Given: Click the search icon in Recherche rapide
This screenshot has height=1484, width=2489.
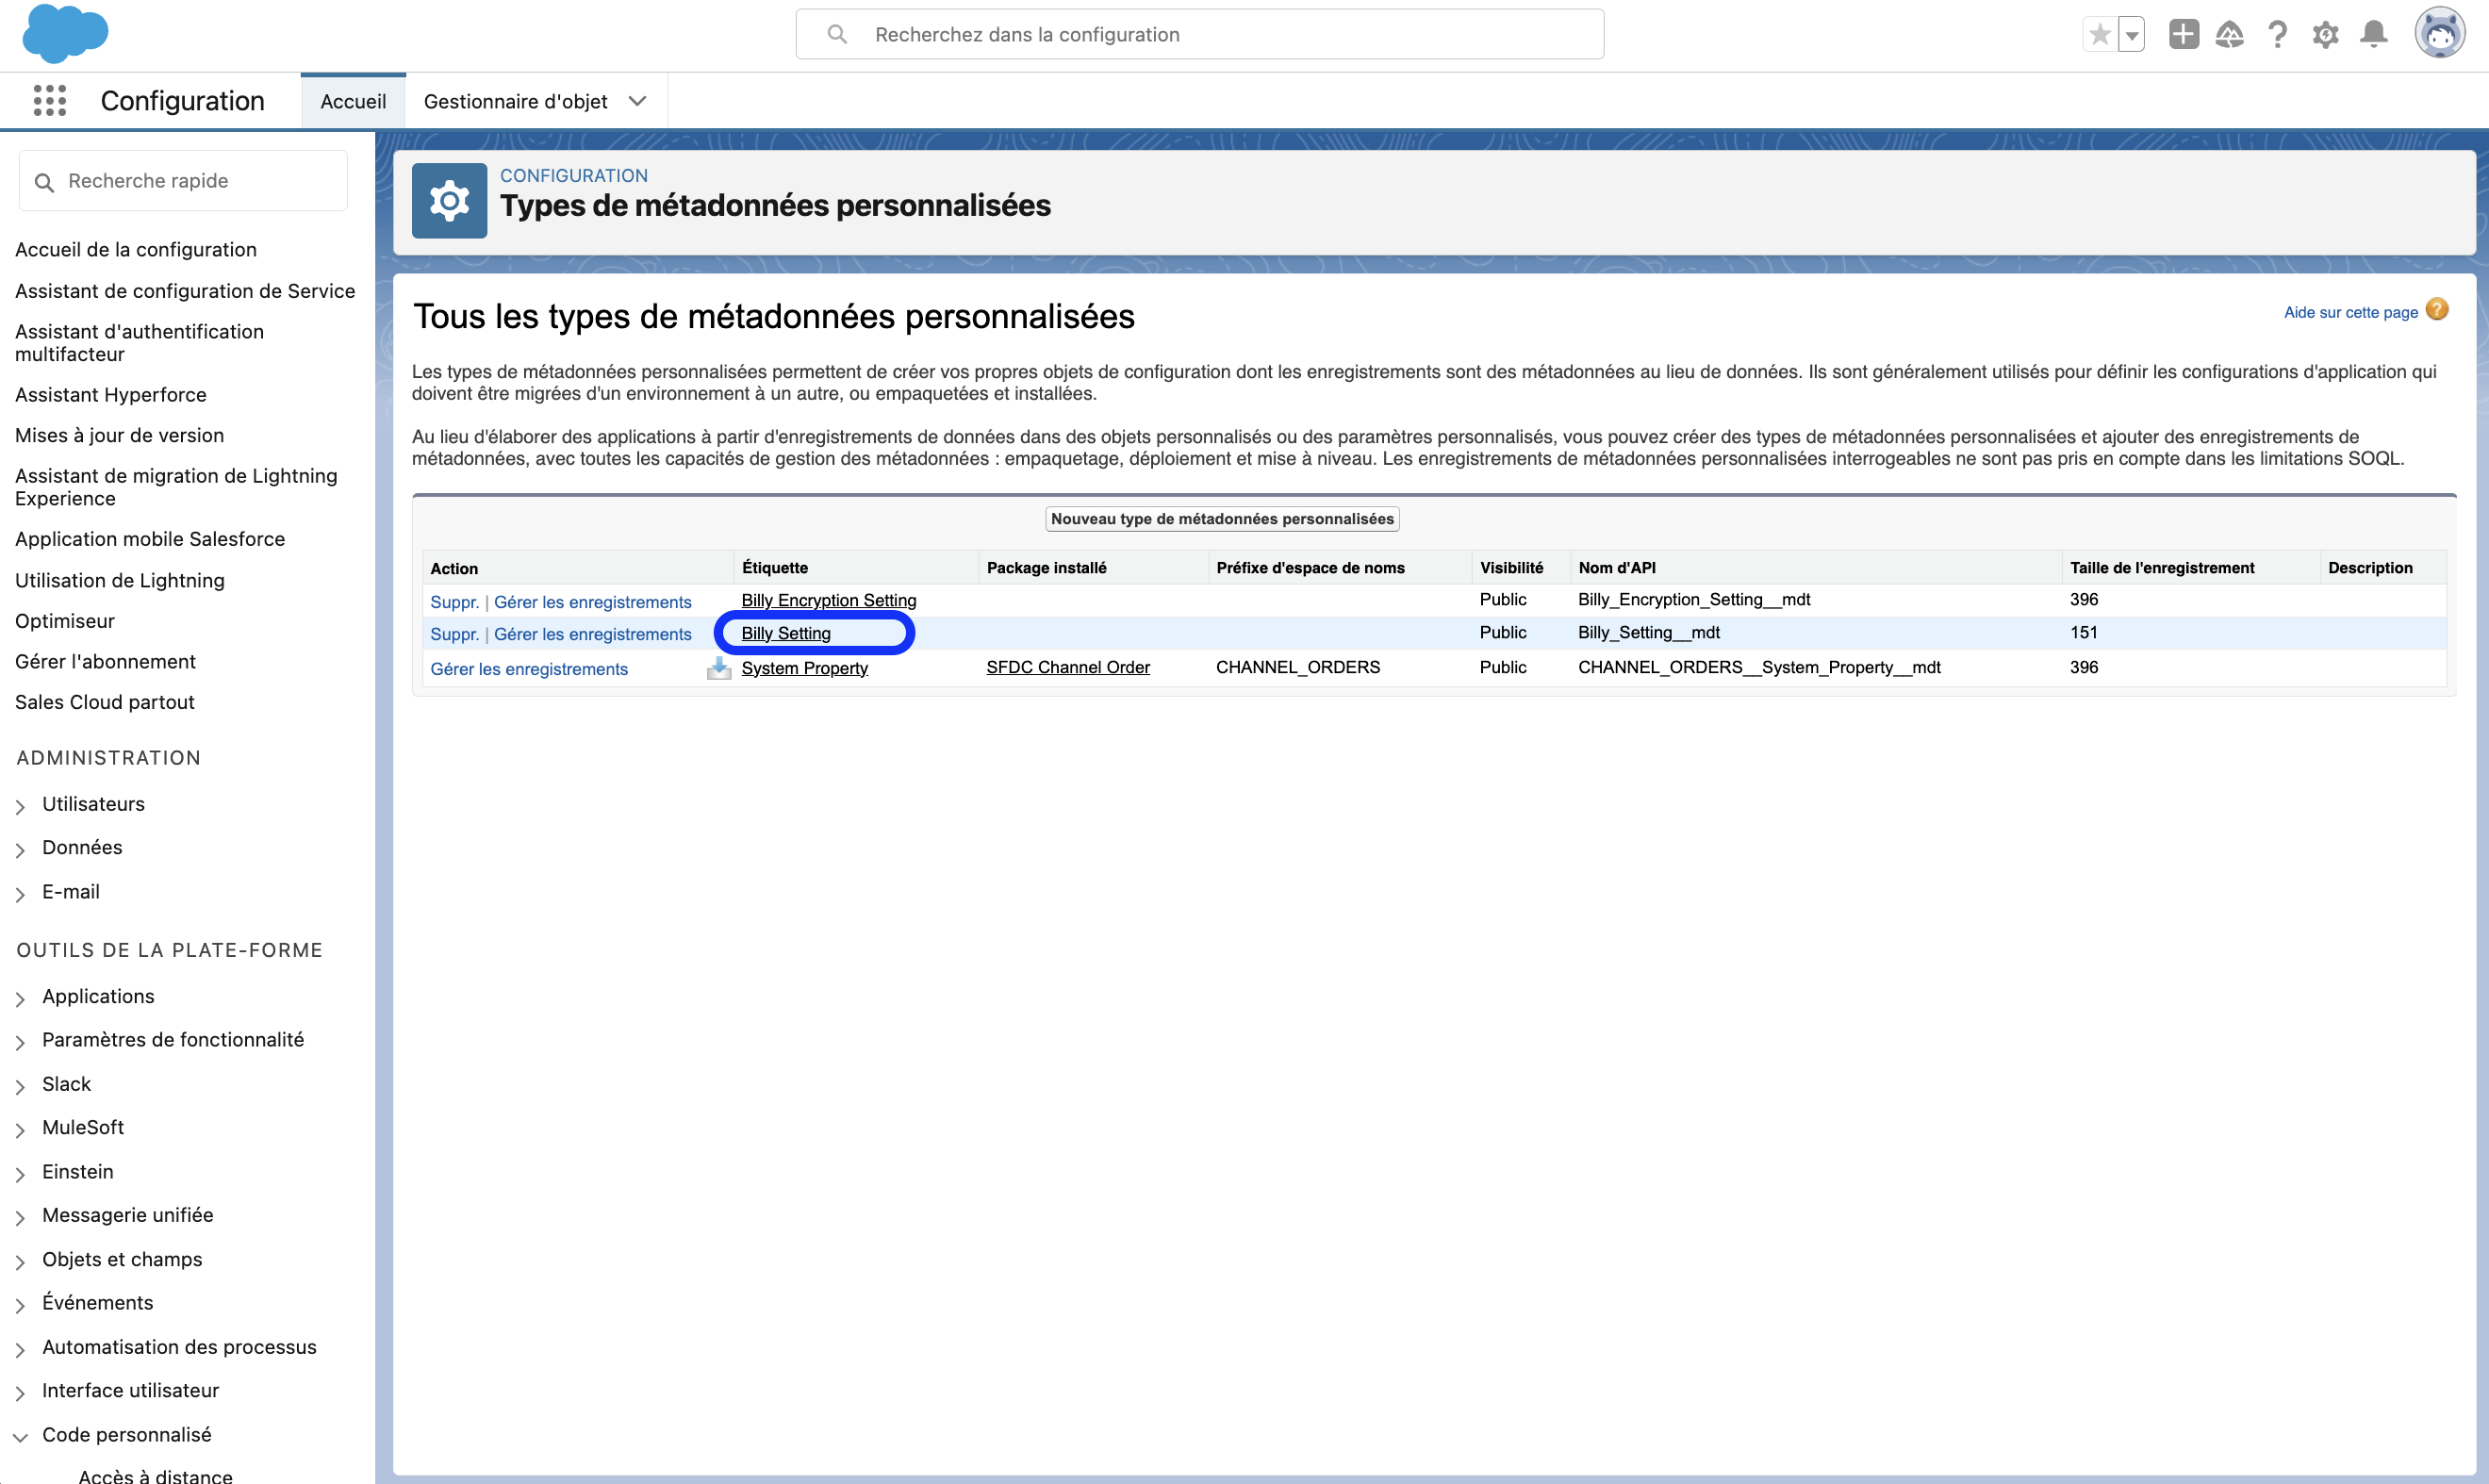Looking at the screenshot, I should [44, 182].
